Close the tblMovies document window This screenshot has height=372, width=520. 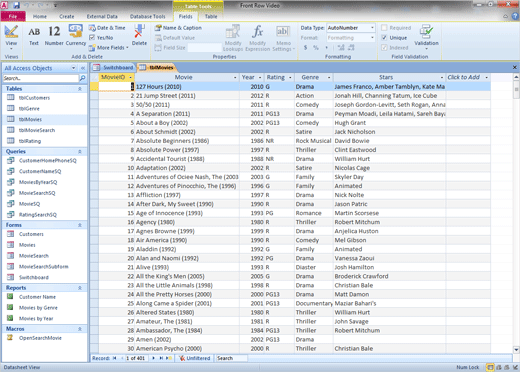point(515,67)
